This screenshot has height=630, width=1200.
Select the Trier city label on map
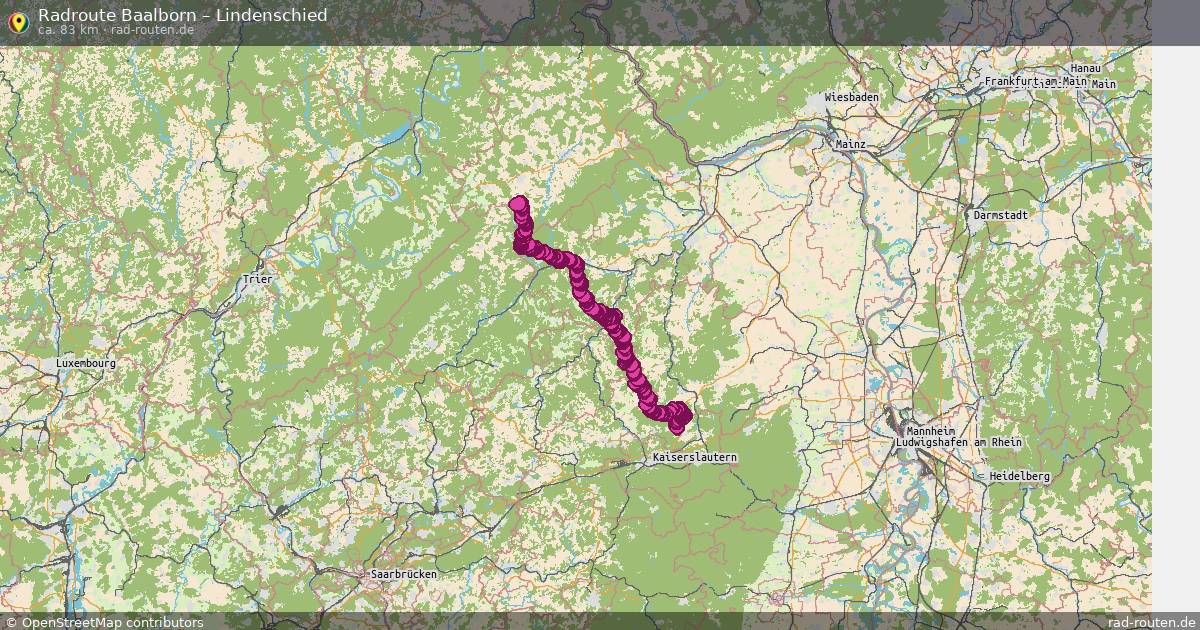coord(257,280)
